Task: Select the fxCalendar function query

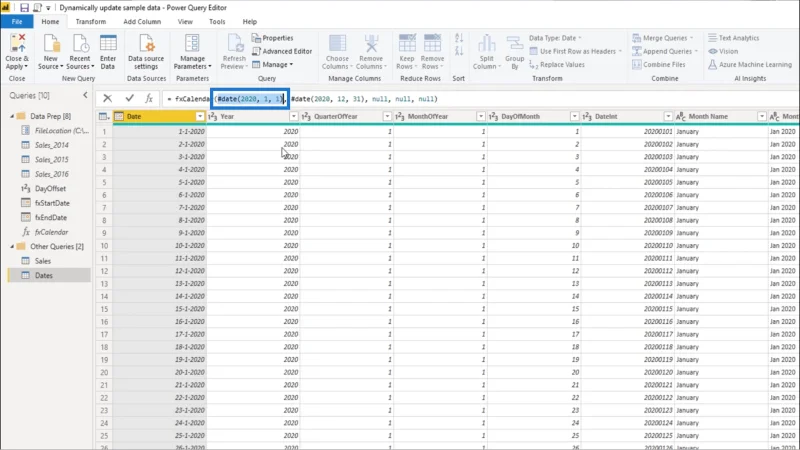Action: 51,232
